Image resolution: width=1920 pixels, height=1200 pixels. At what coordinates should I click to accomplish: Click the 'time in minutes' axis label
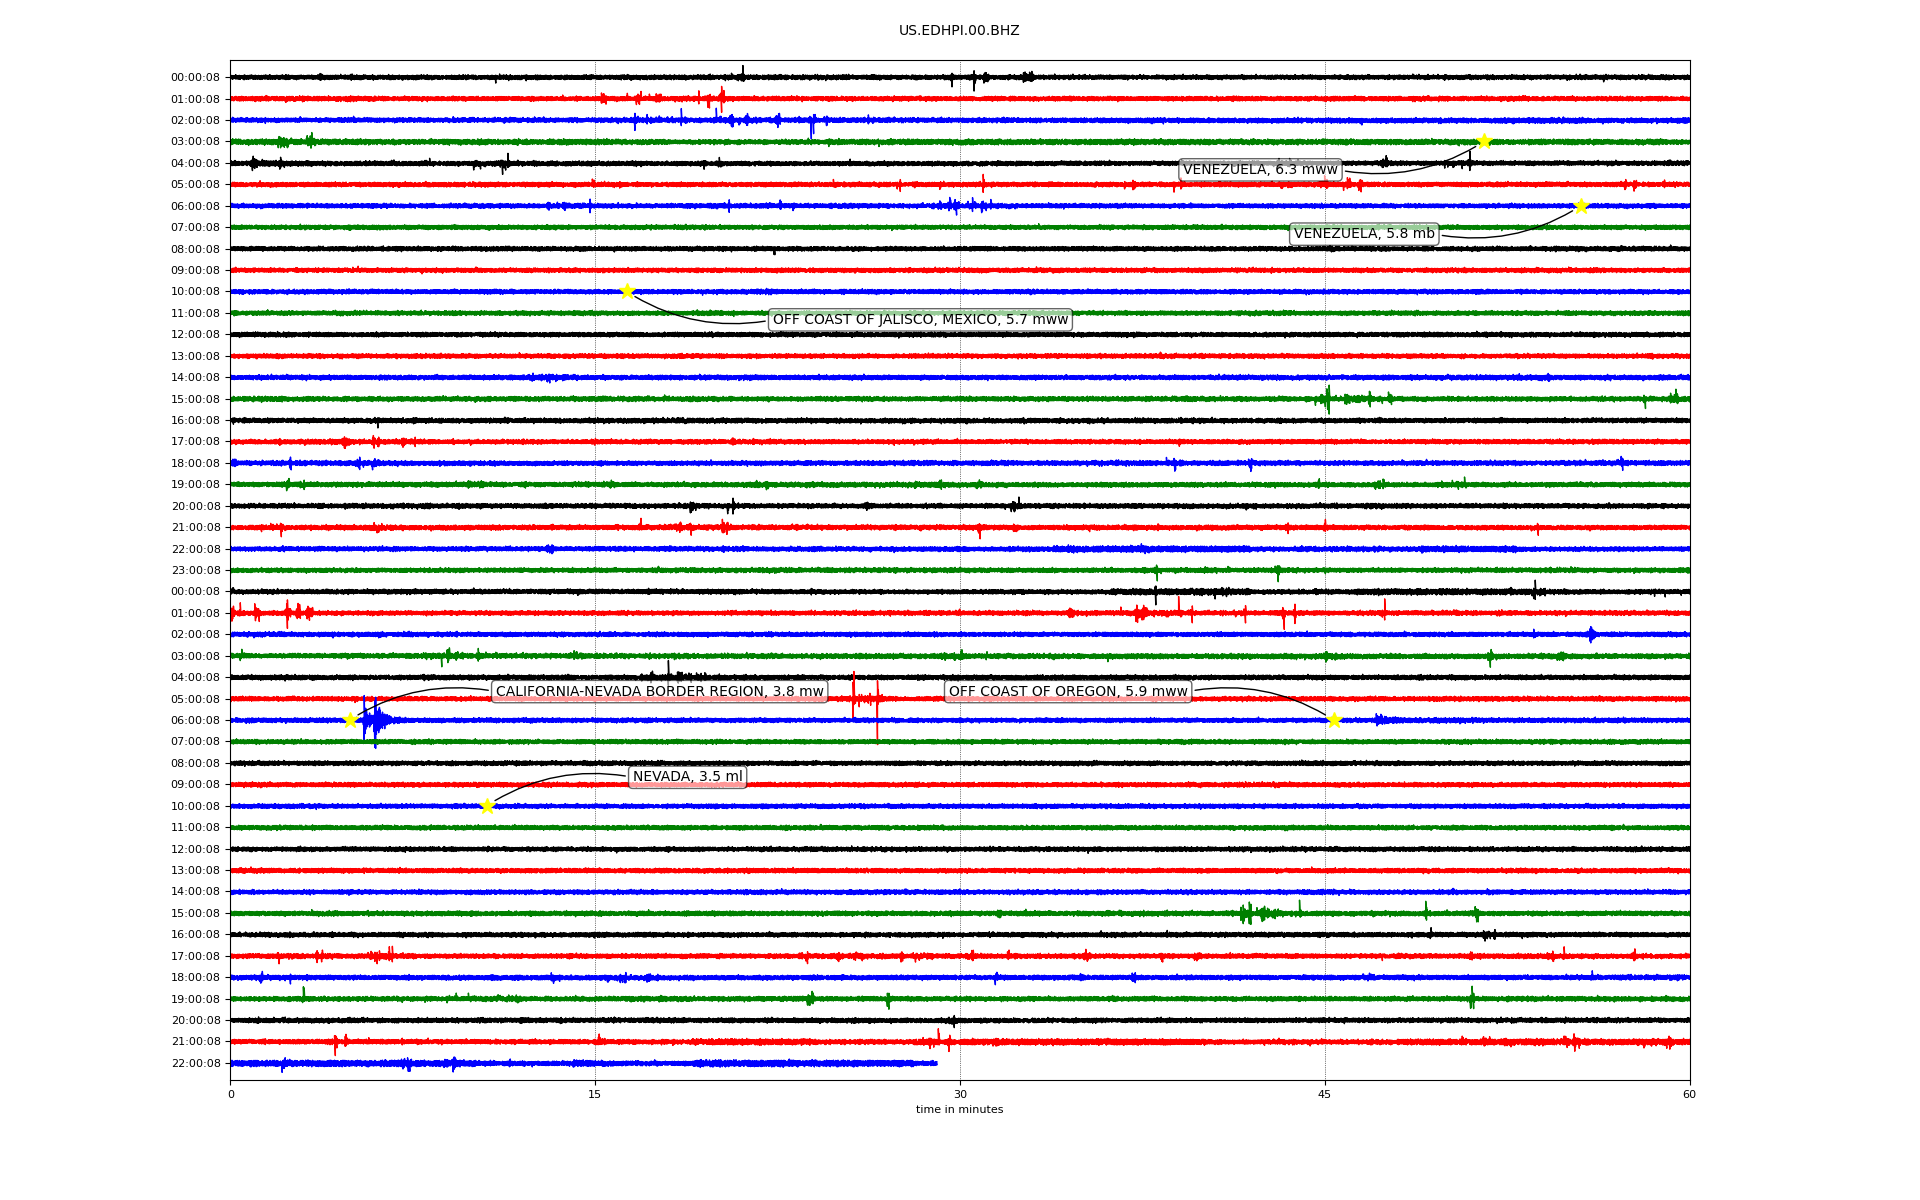coord(959,1109)
